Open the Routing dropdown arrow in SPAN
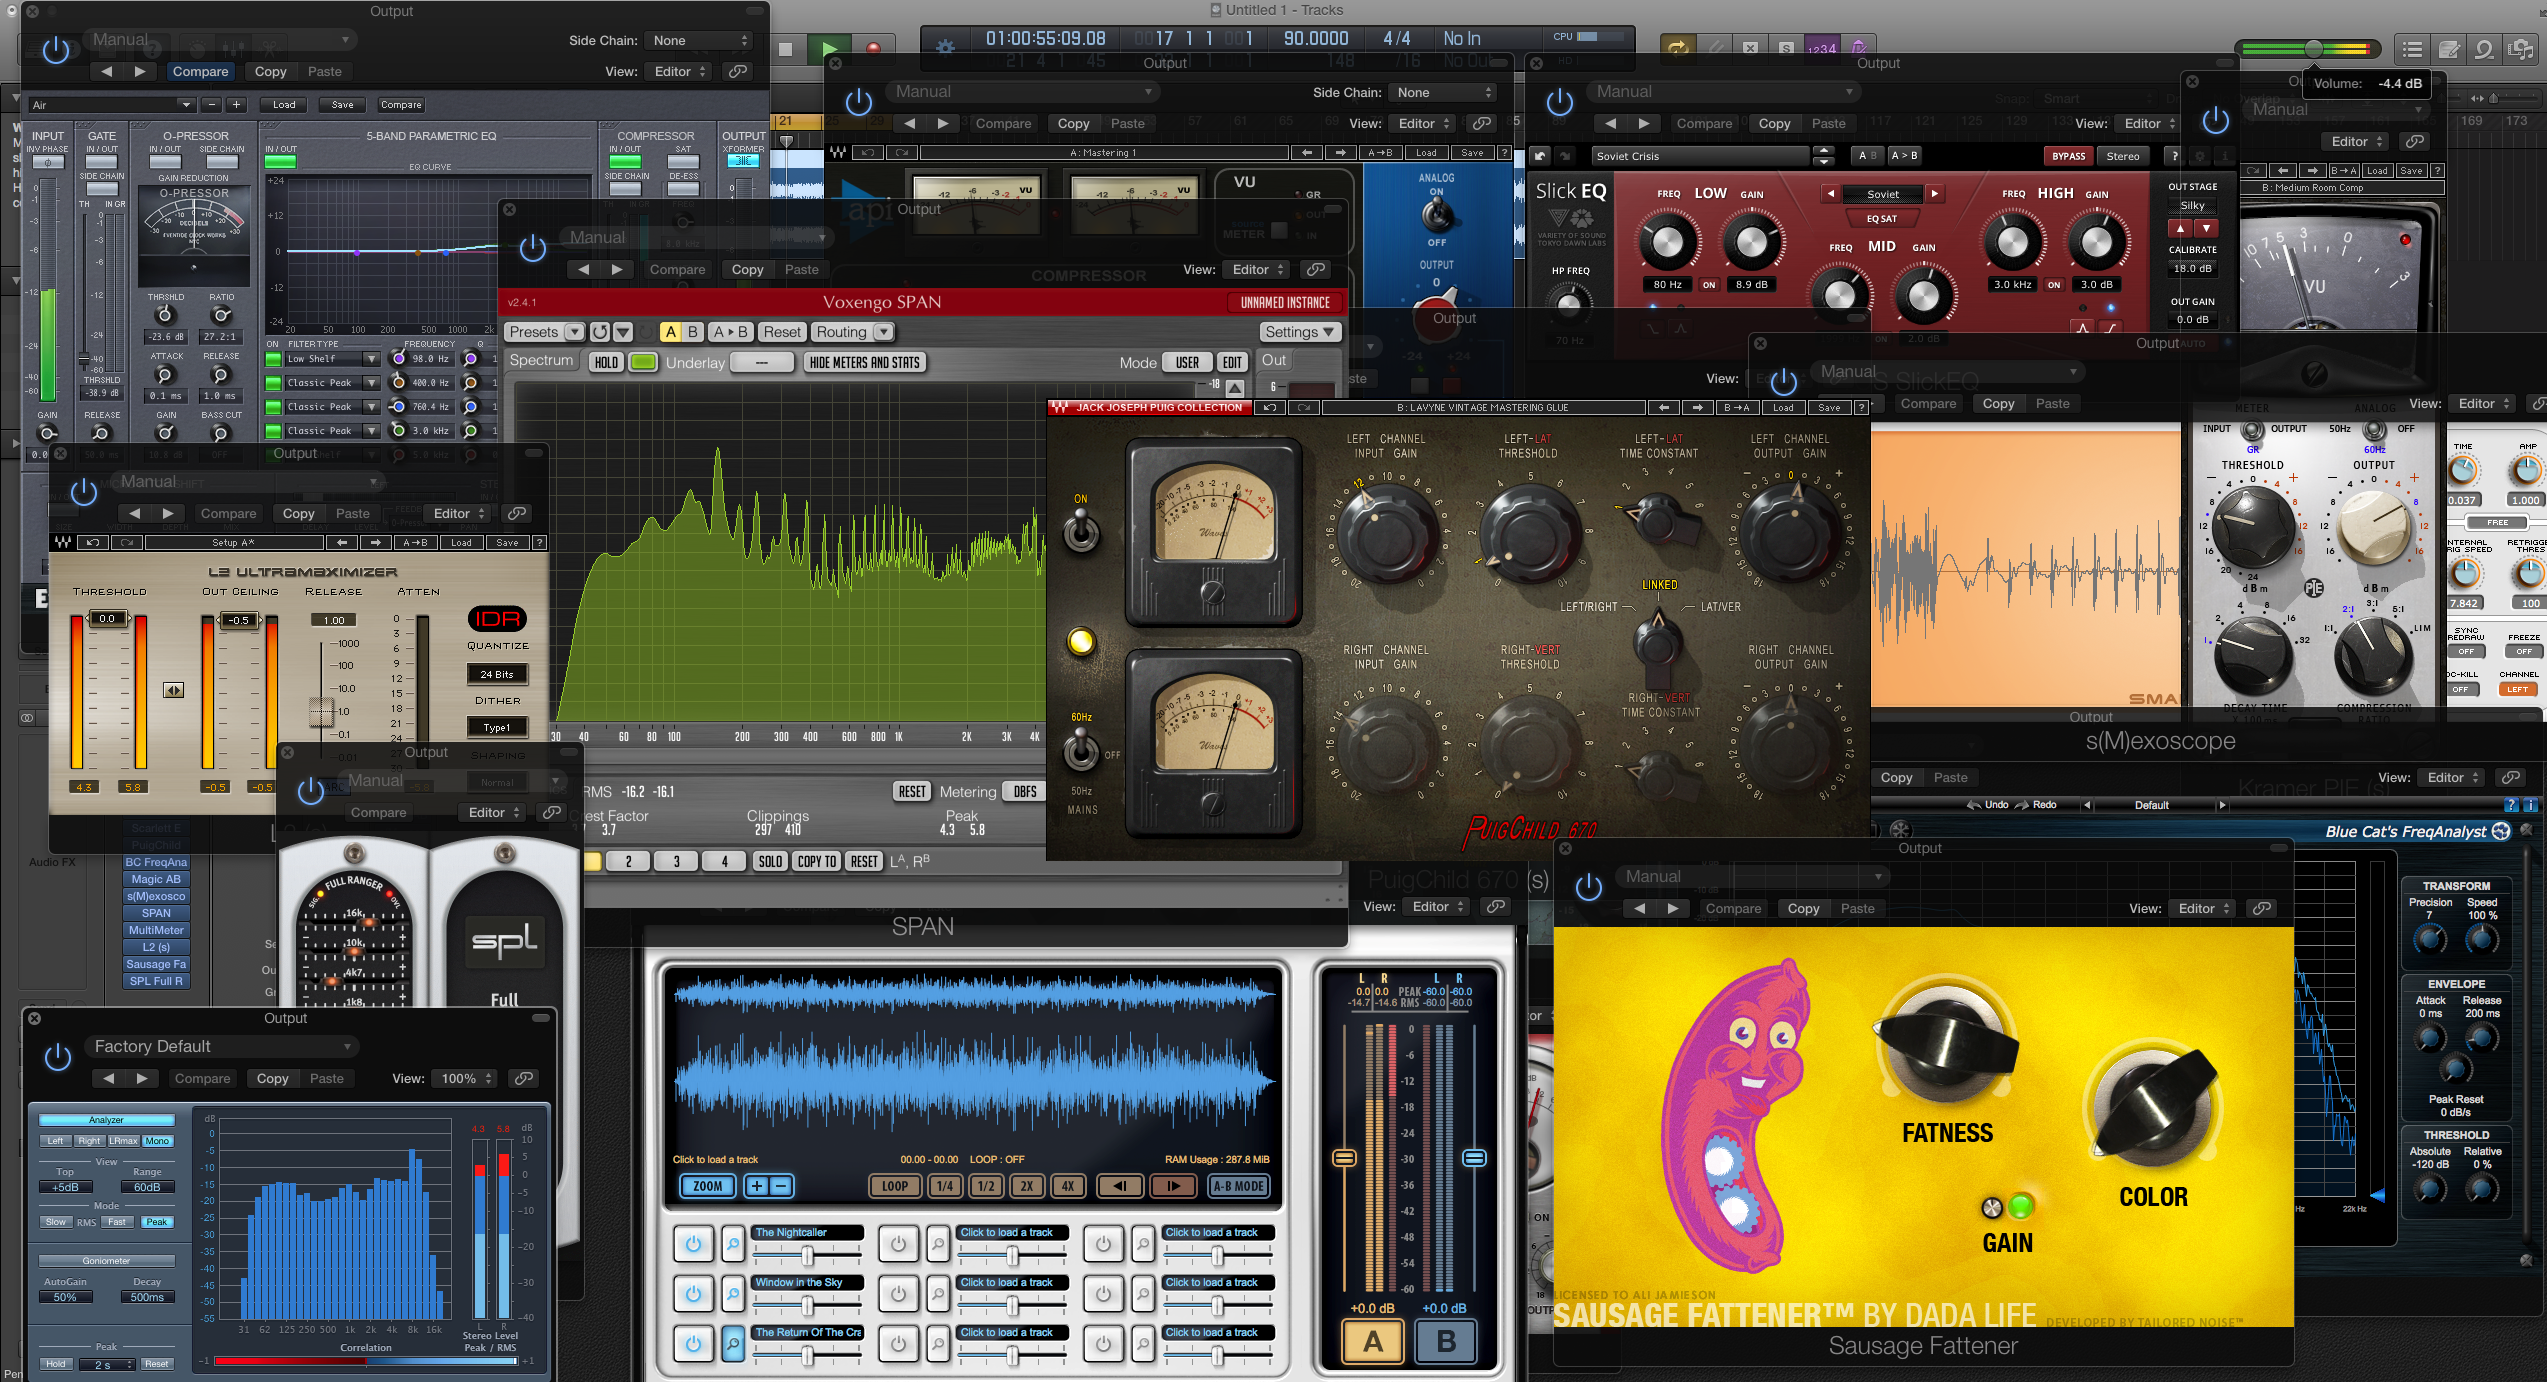This screenshot has width=2547, height=1382. coord(883,332)
